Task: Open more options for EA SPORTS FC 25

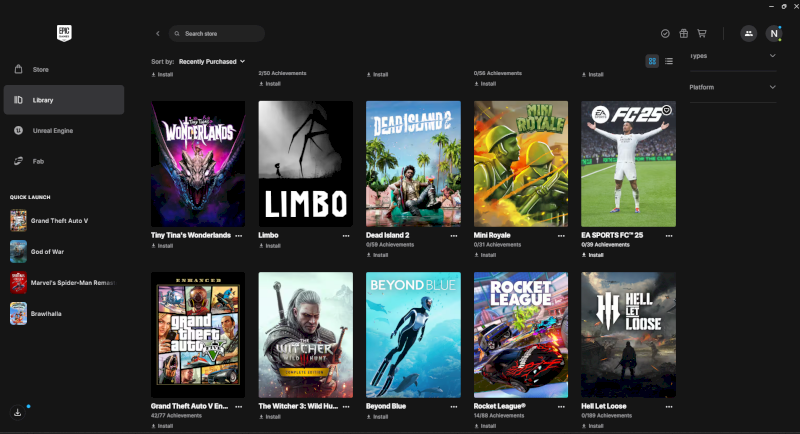Action: coord(669,236)
